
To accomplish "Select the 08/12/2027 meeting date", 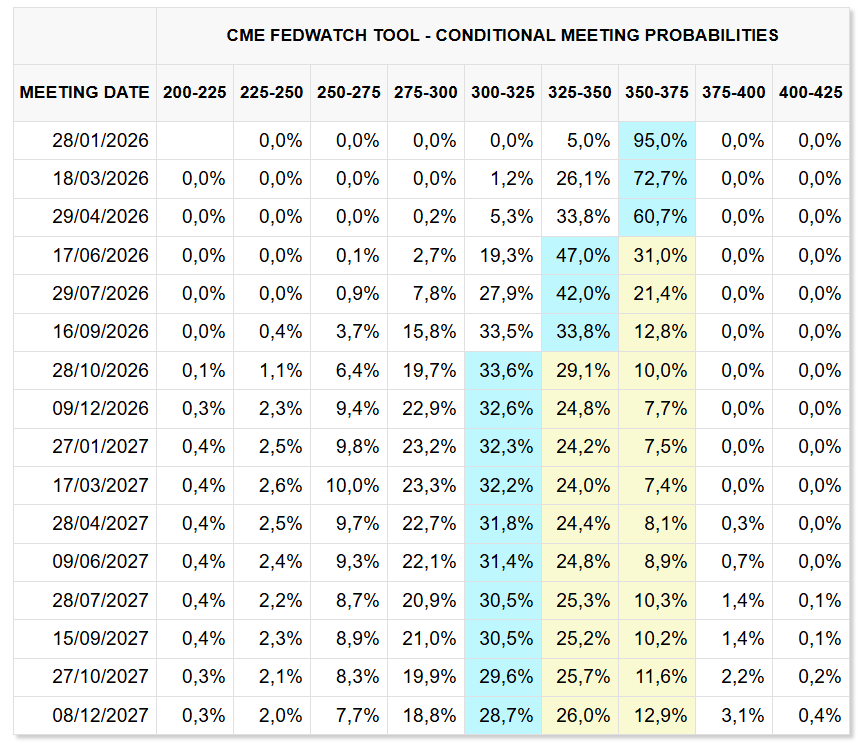I will tap(100, 715).
